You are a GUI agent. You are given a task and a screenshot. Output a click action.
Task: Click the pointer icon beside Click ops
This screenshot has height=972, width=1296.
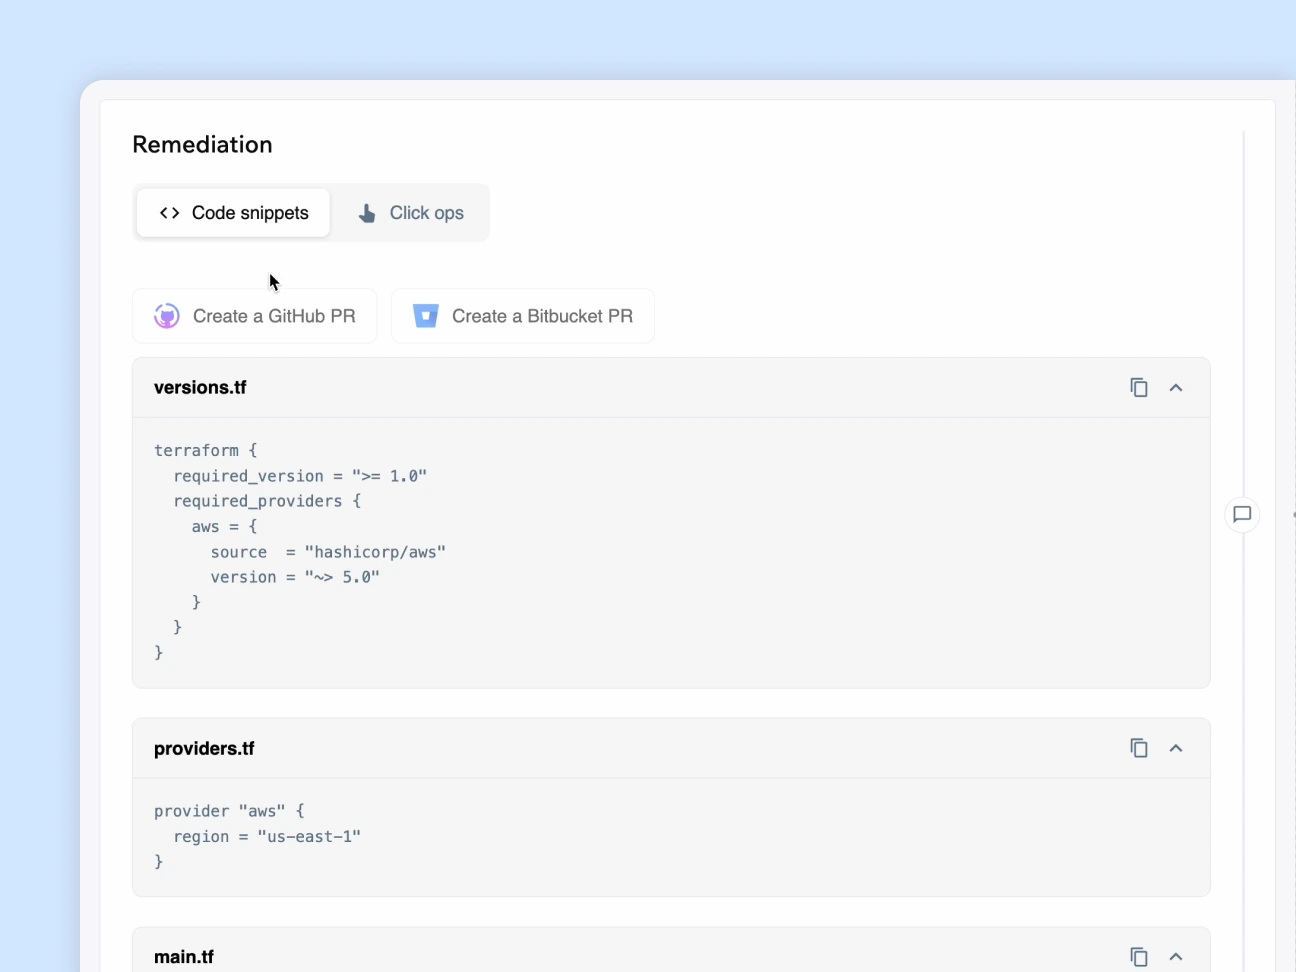pos(364,212)
